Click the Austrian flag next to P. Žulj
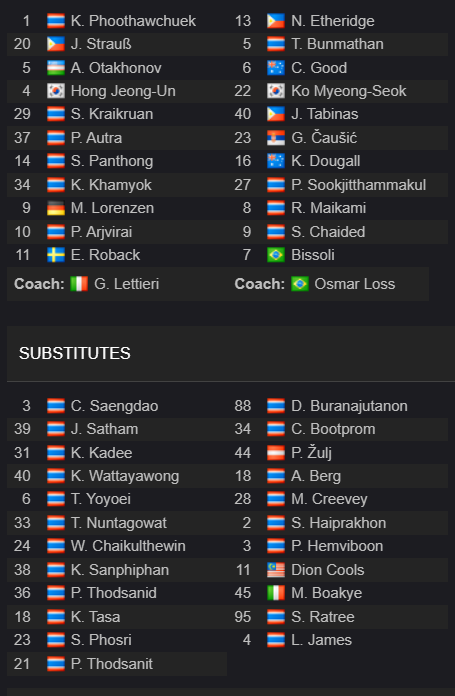Image resolution: width=455 pixels, height=696 pixels. (276, 453)
